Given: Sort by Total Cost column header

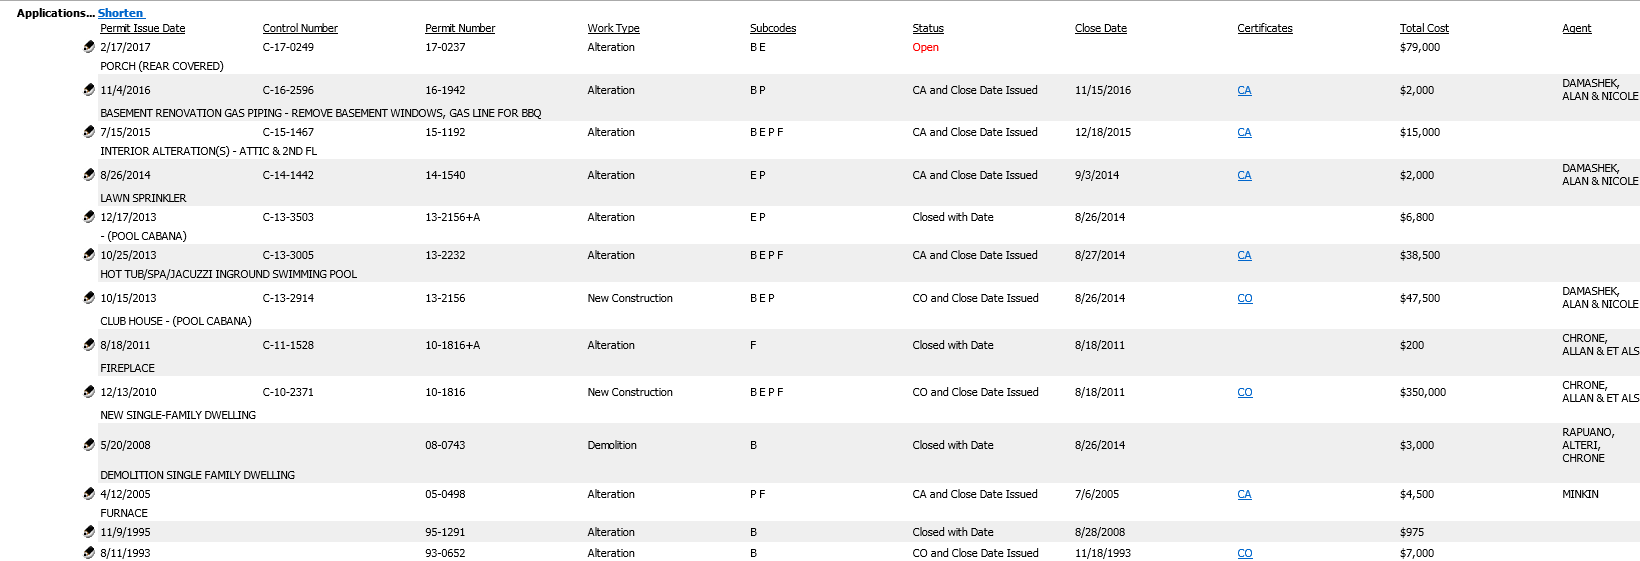Looking at the screenshot, I should (x=1424, y=28).
